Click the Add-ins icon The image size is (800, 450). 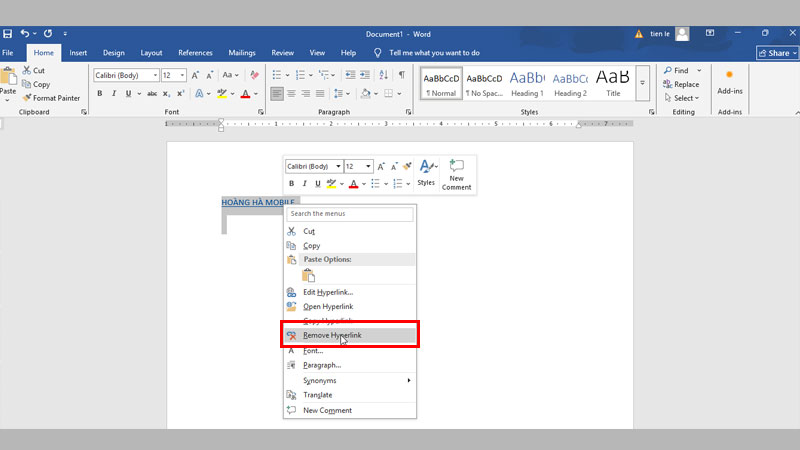pyautogui.click(x=729, y=75)
